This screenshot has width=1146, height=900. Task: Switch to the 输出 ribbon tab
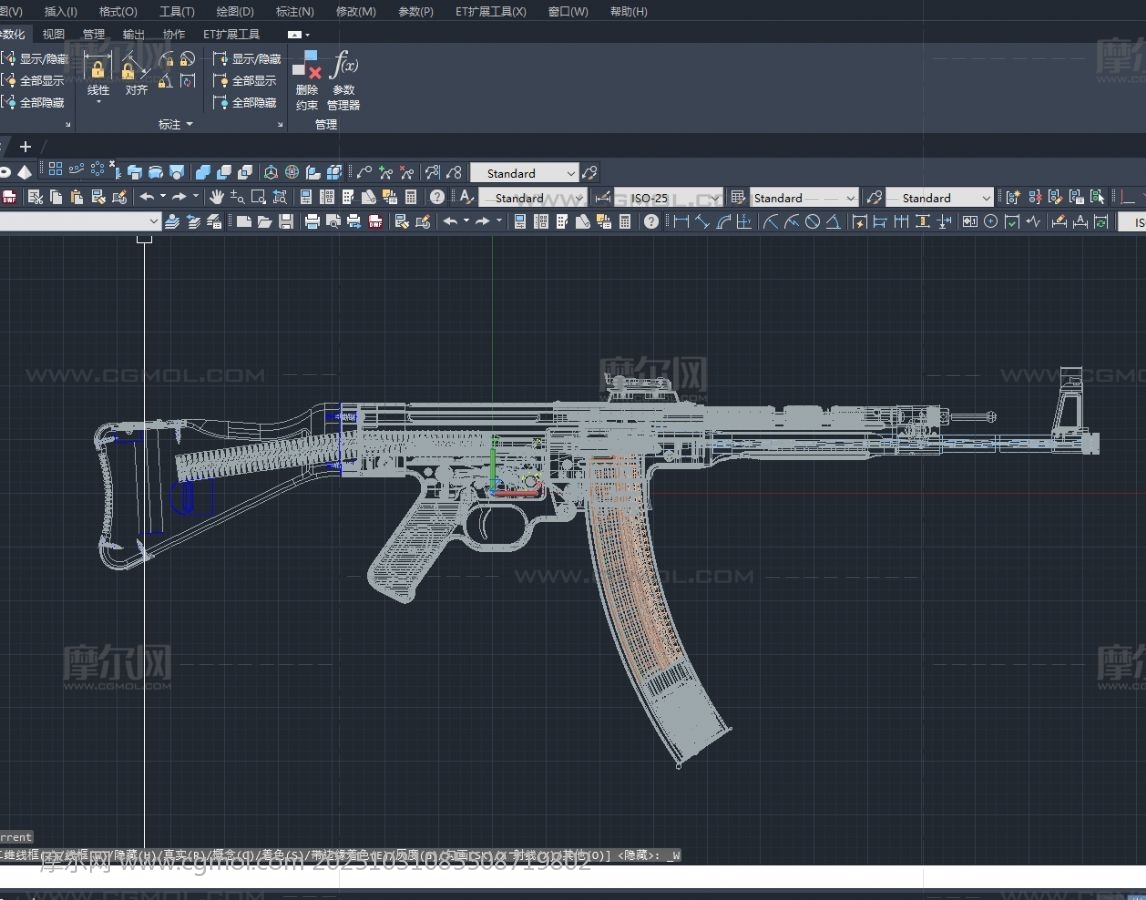[x=133, y=34]
